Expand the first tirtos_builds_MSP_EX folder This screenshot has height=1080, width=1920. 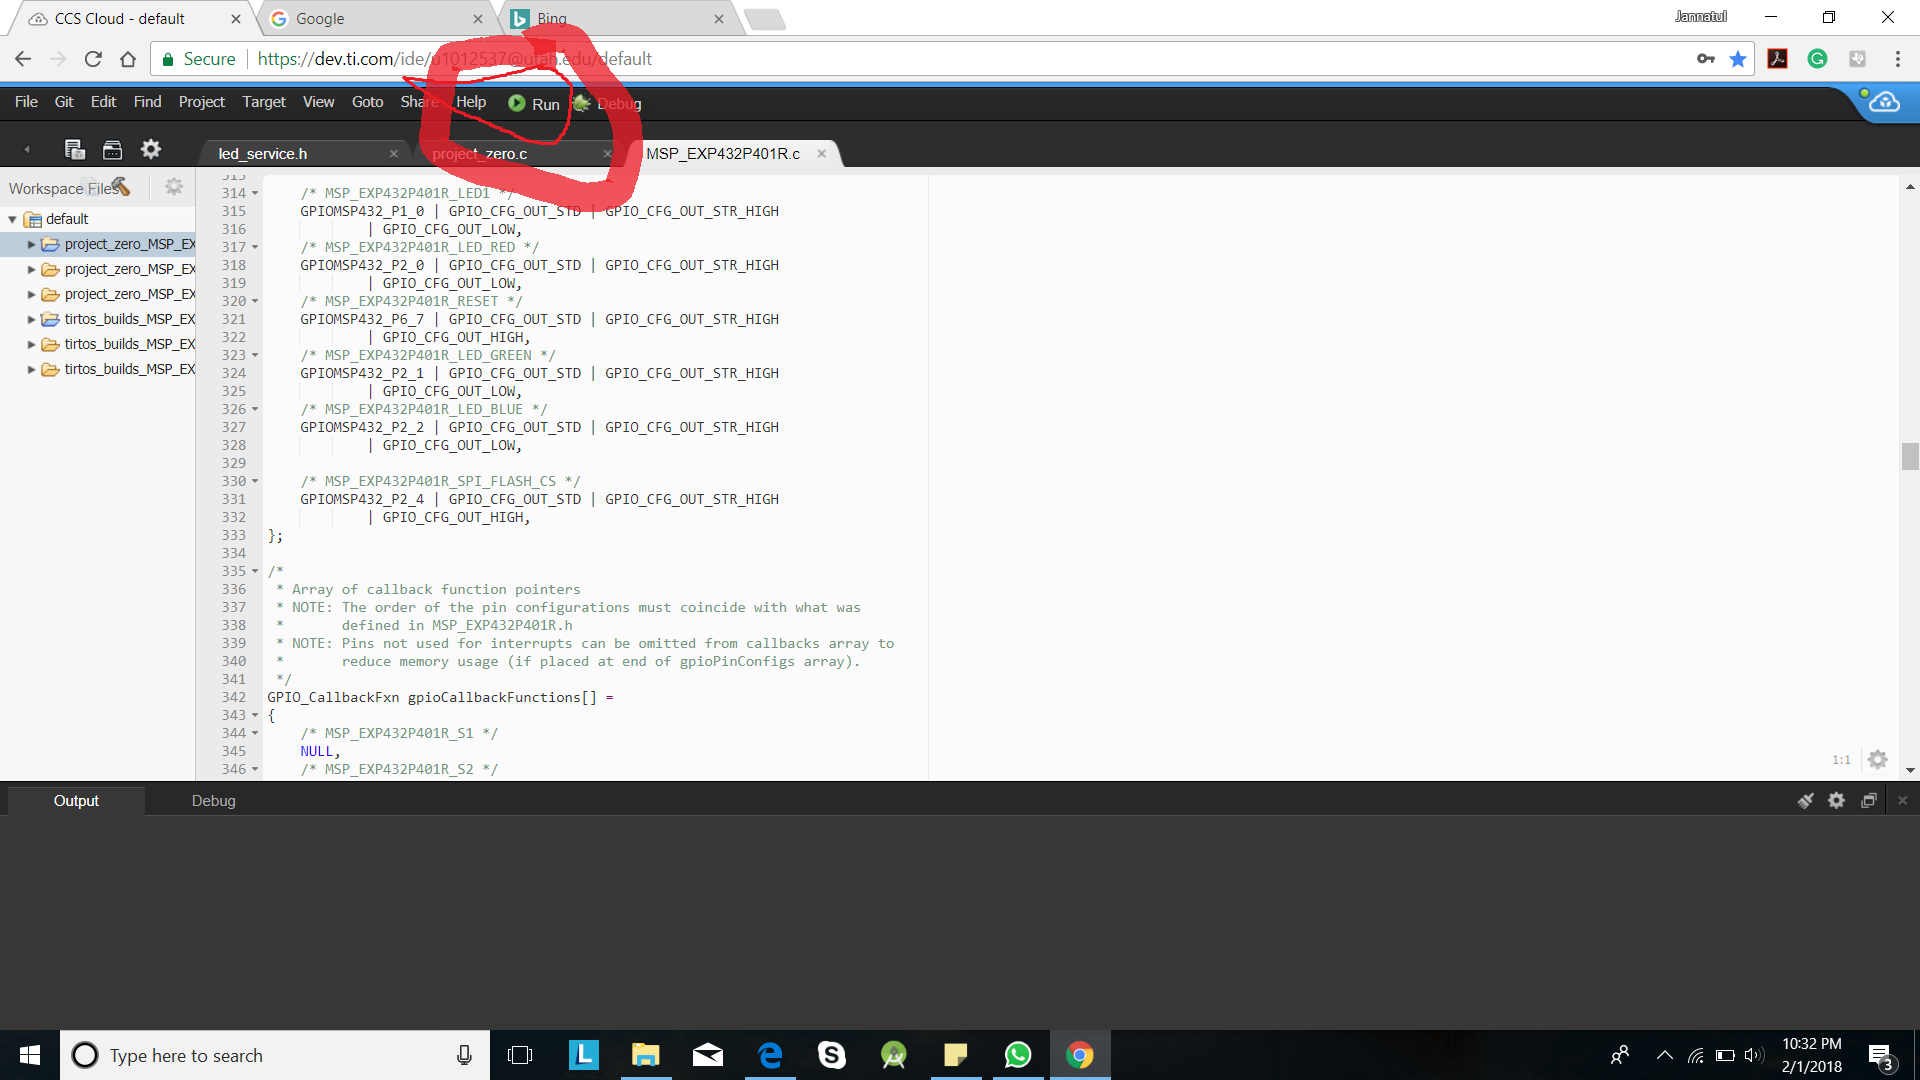click(31, 319)
